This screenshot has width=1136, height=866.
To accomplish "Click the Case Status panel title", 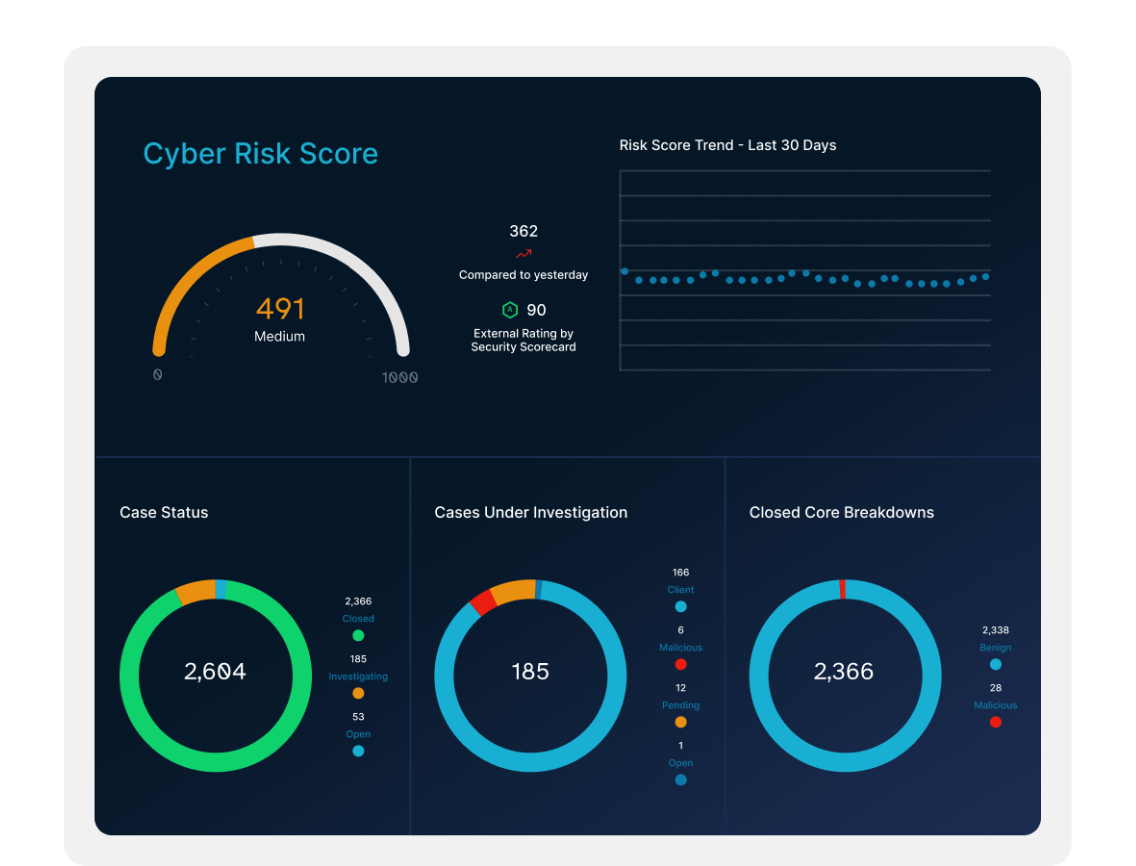I will [x=164, y=512].
